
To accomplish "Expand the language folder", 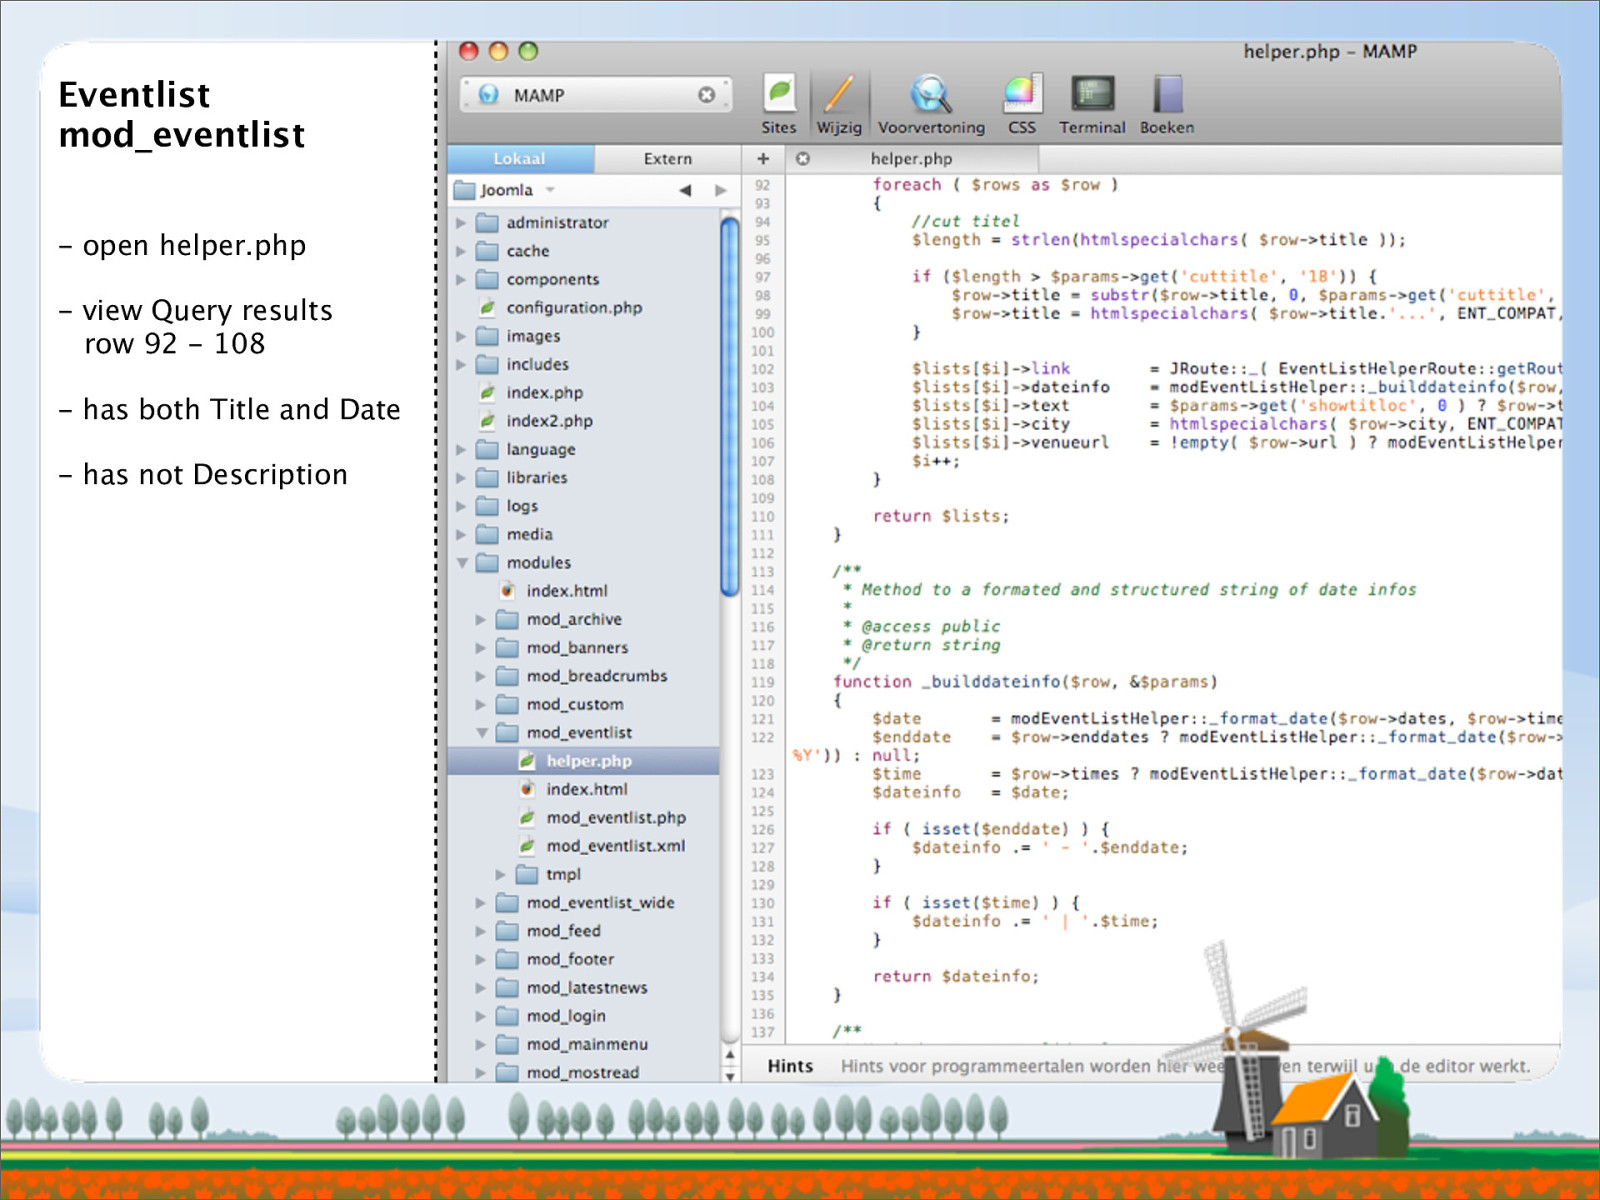I will pyautogui.click(x=461, y=449).
